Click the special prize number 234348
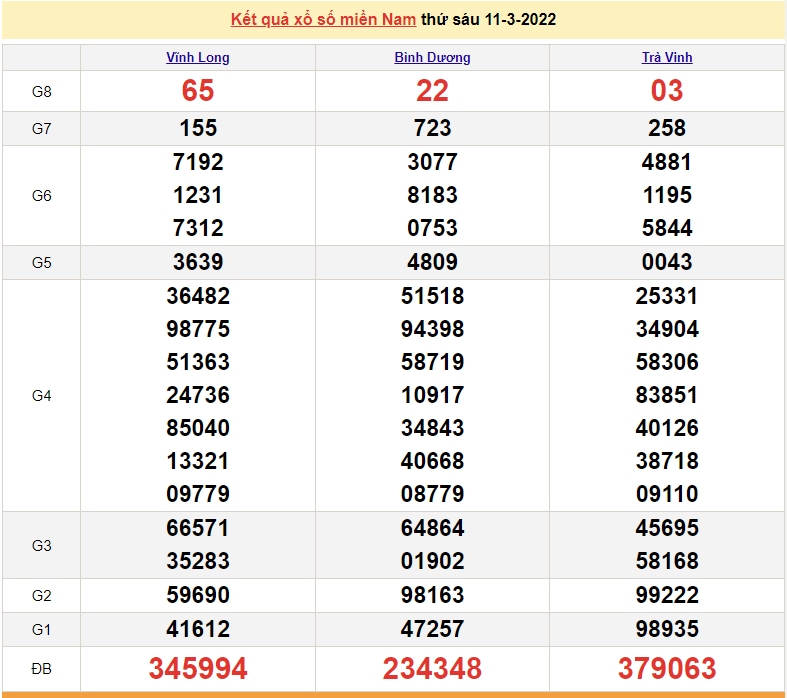The image size is (787, 698). click(432, 668)
